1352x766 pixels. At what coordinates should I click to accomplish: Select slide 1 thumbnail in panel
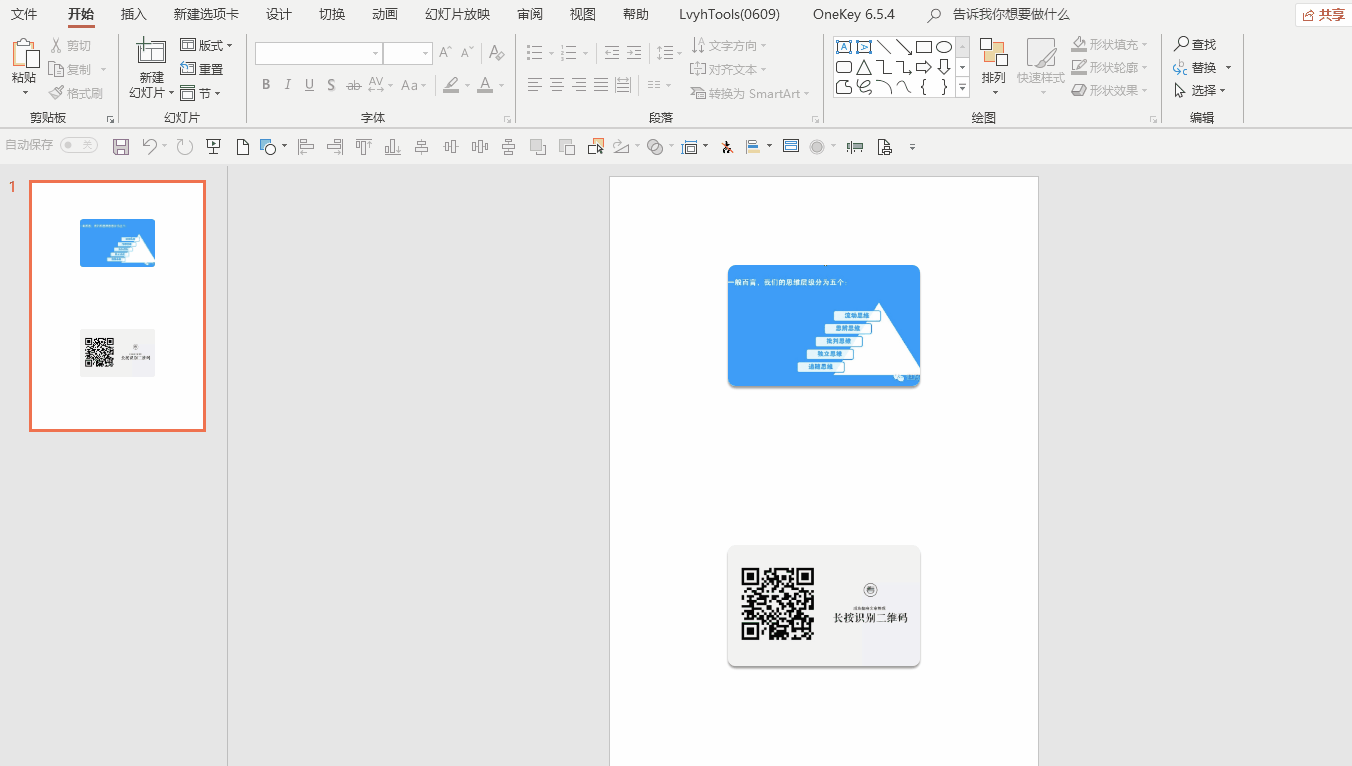tap(117, 306)
